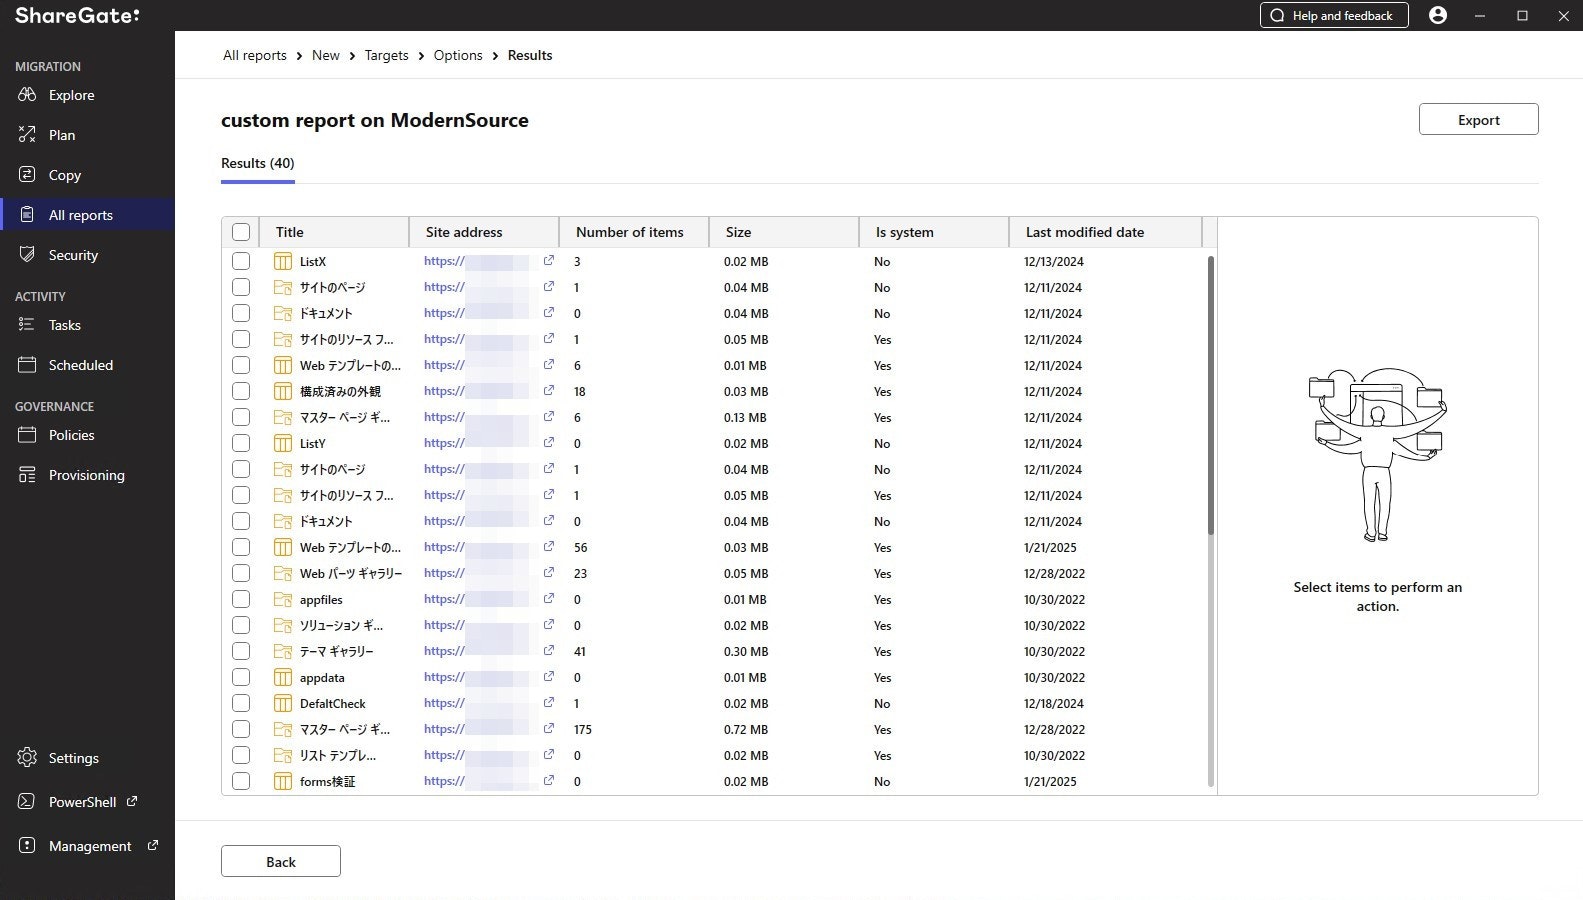Click the ShareGate logo
This screenshot has width=1583, height=900.
77,15
